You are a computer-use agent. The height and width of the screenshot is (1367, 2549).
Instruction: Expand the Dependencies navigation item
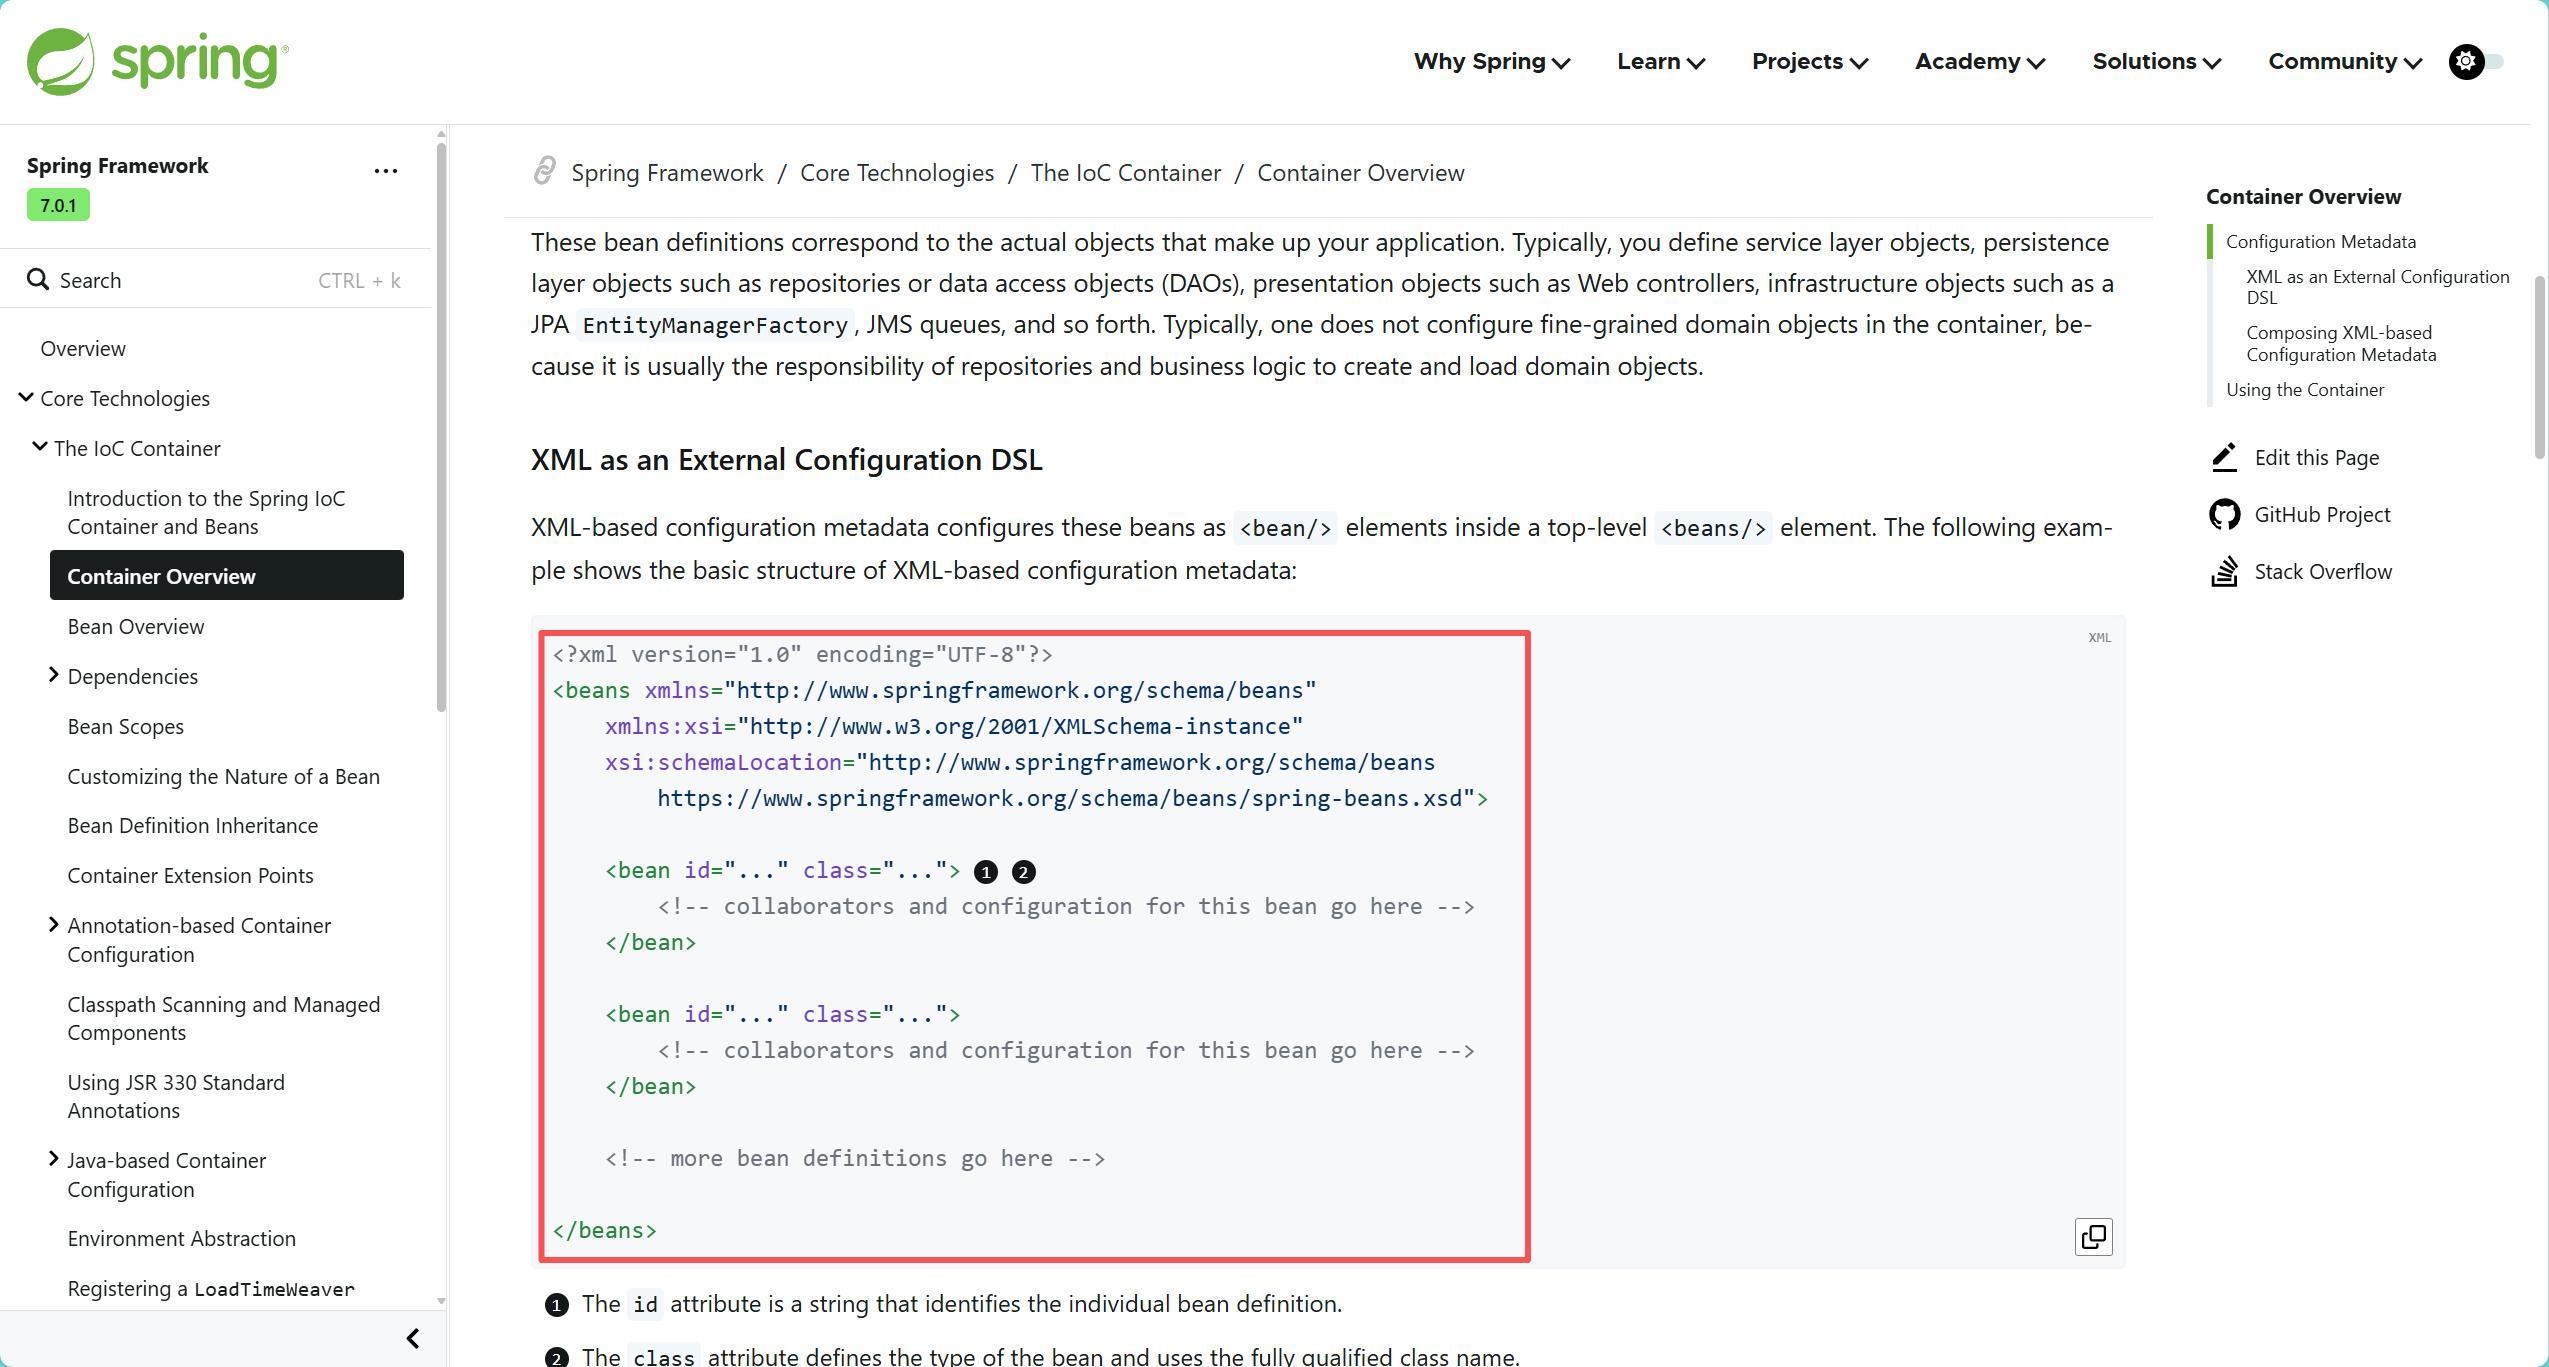54,676
